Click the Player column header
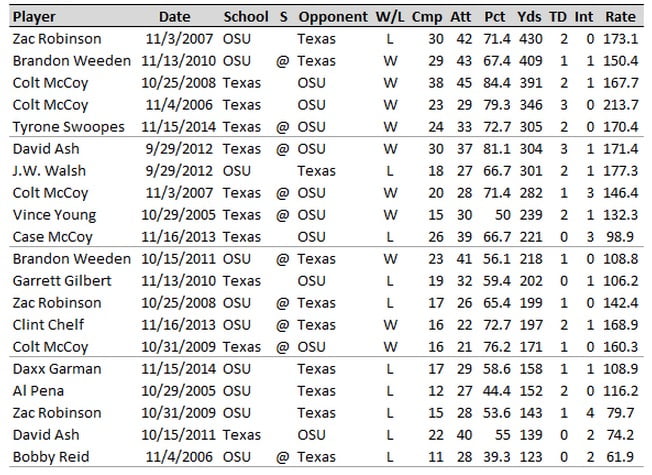This screenshot has height=475, width=652. pos(34,17)
